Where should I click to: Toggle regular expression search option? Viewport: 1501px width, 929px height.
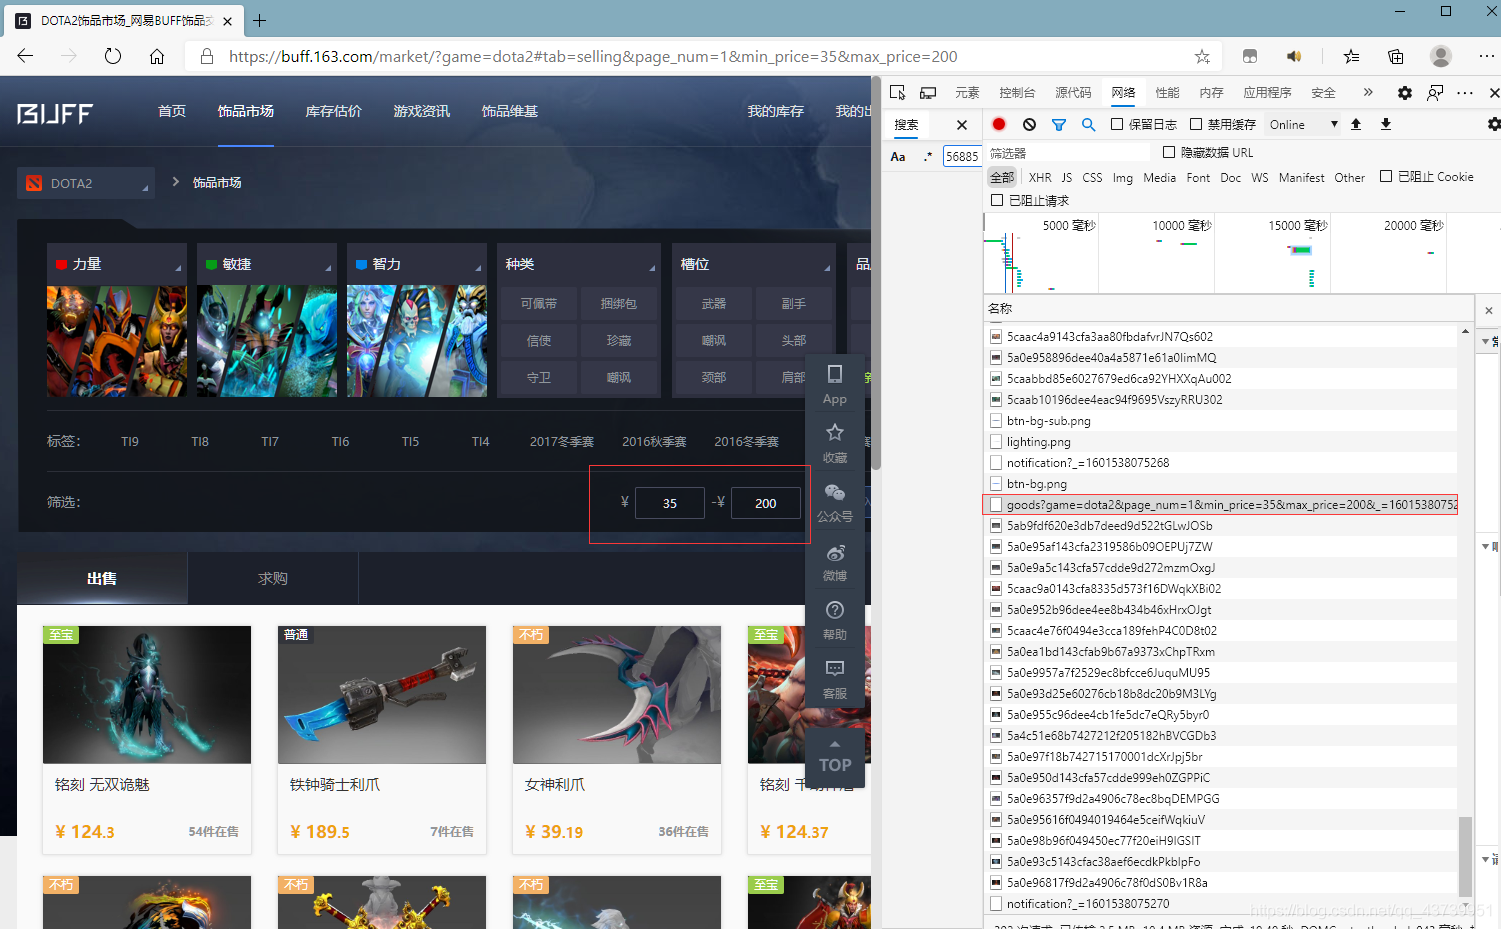click(x=928, y=156)
